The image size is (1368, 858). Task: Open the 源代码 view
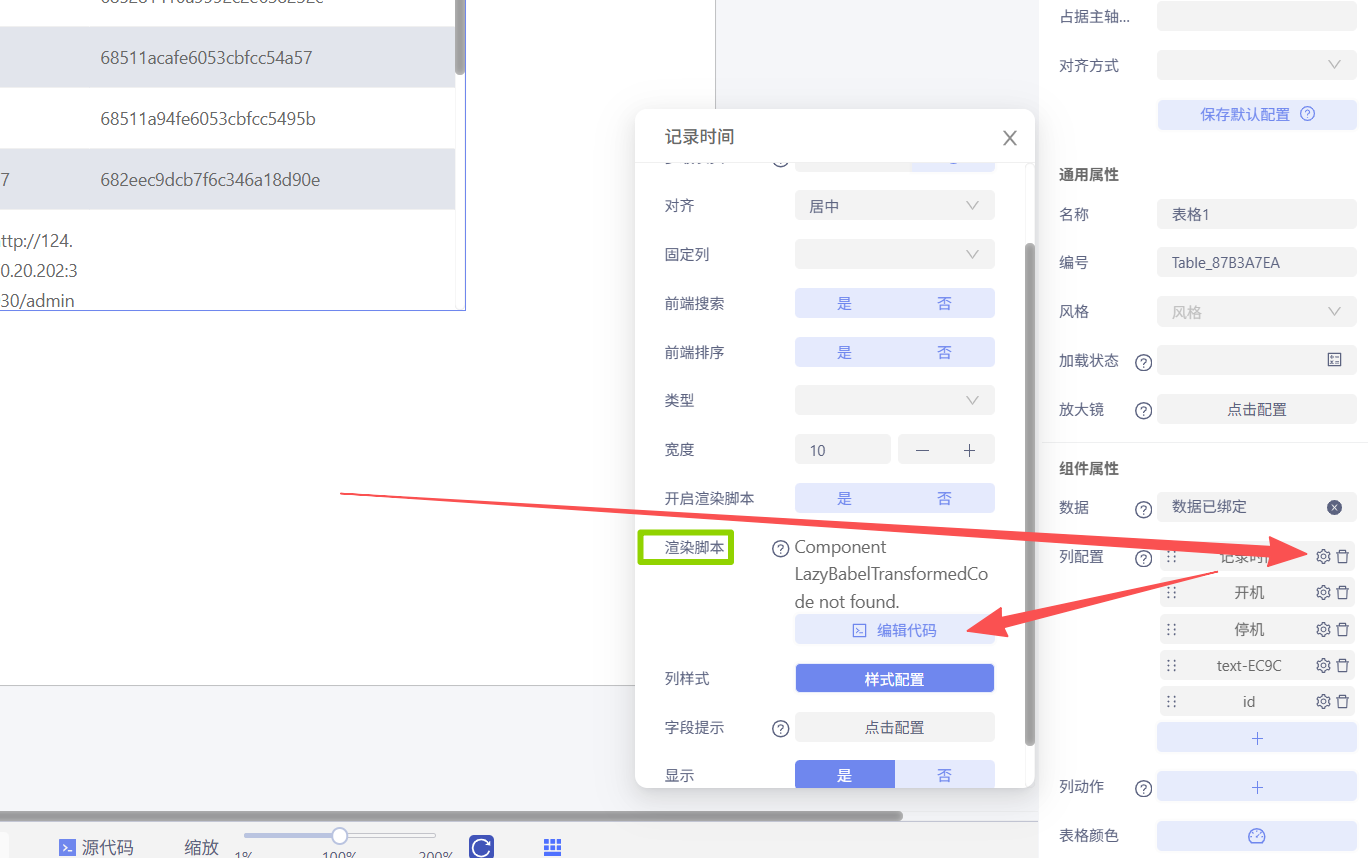tap(96, 847)
